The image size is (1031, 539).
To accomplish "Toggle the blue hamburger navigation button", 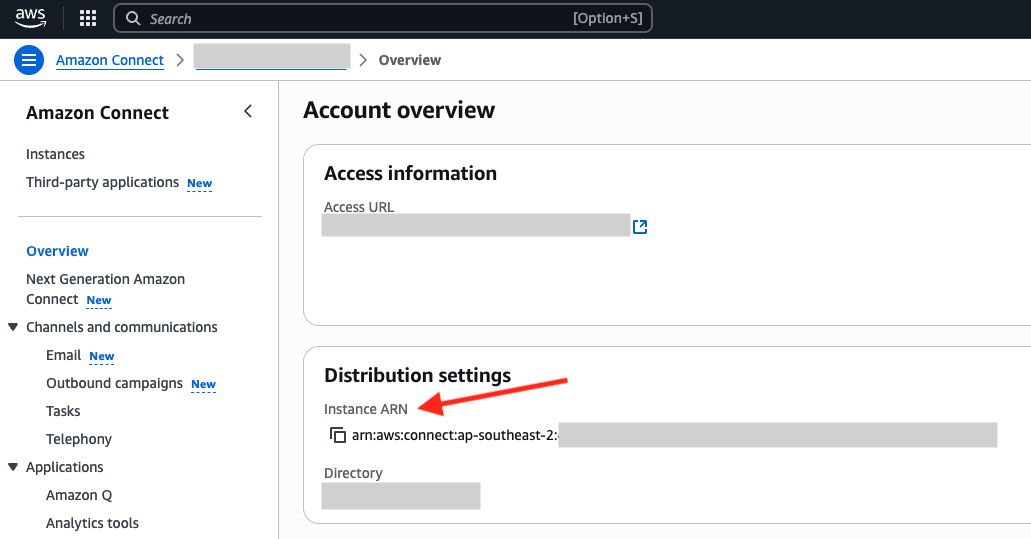I will click(29, 60).
